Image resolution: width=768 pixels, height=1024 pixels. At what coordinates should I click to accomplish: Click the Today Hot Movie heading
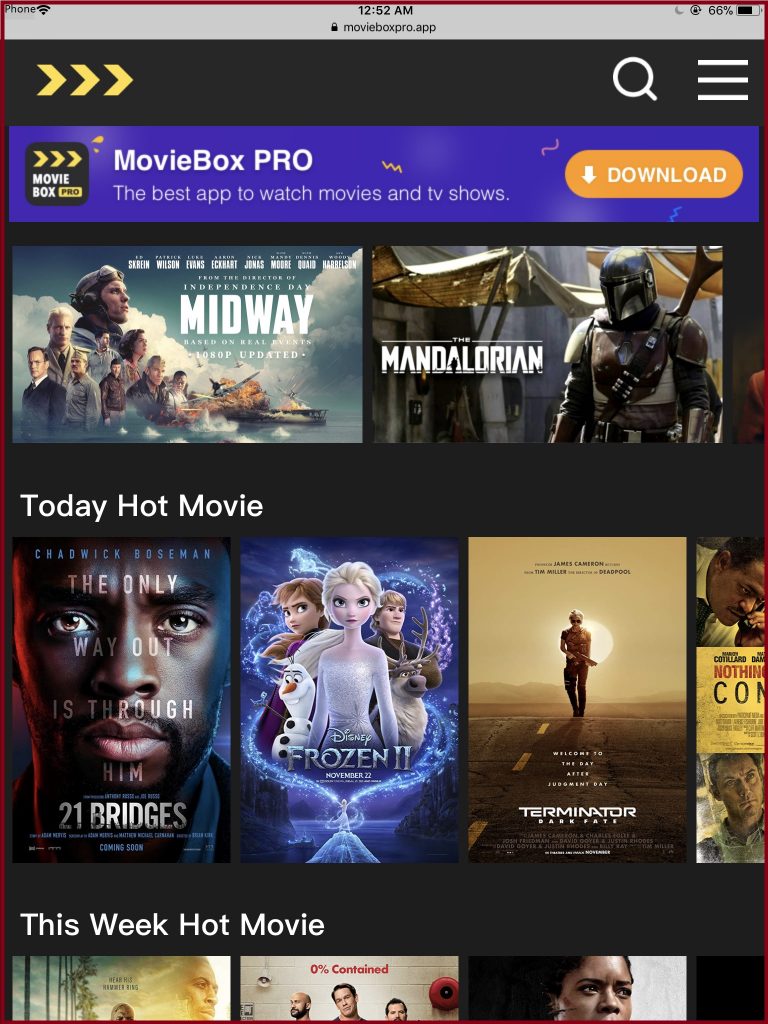[142, 506]
